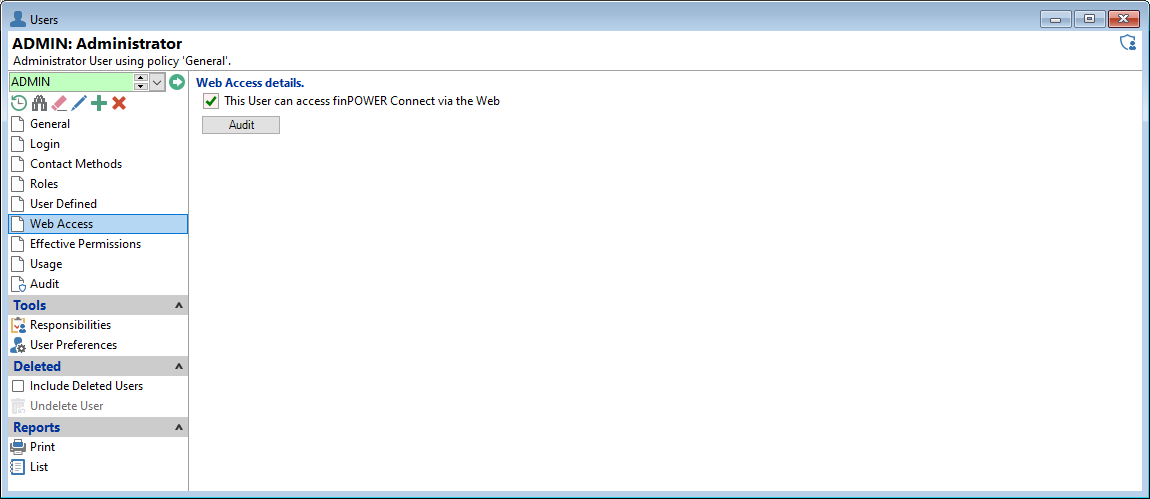Open the ADMIN user dropdown arrow
This screenshot has height=499, width=1150.
(158, 82)
